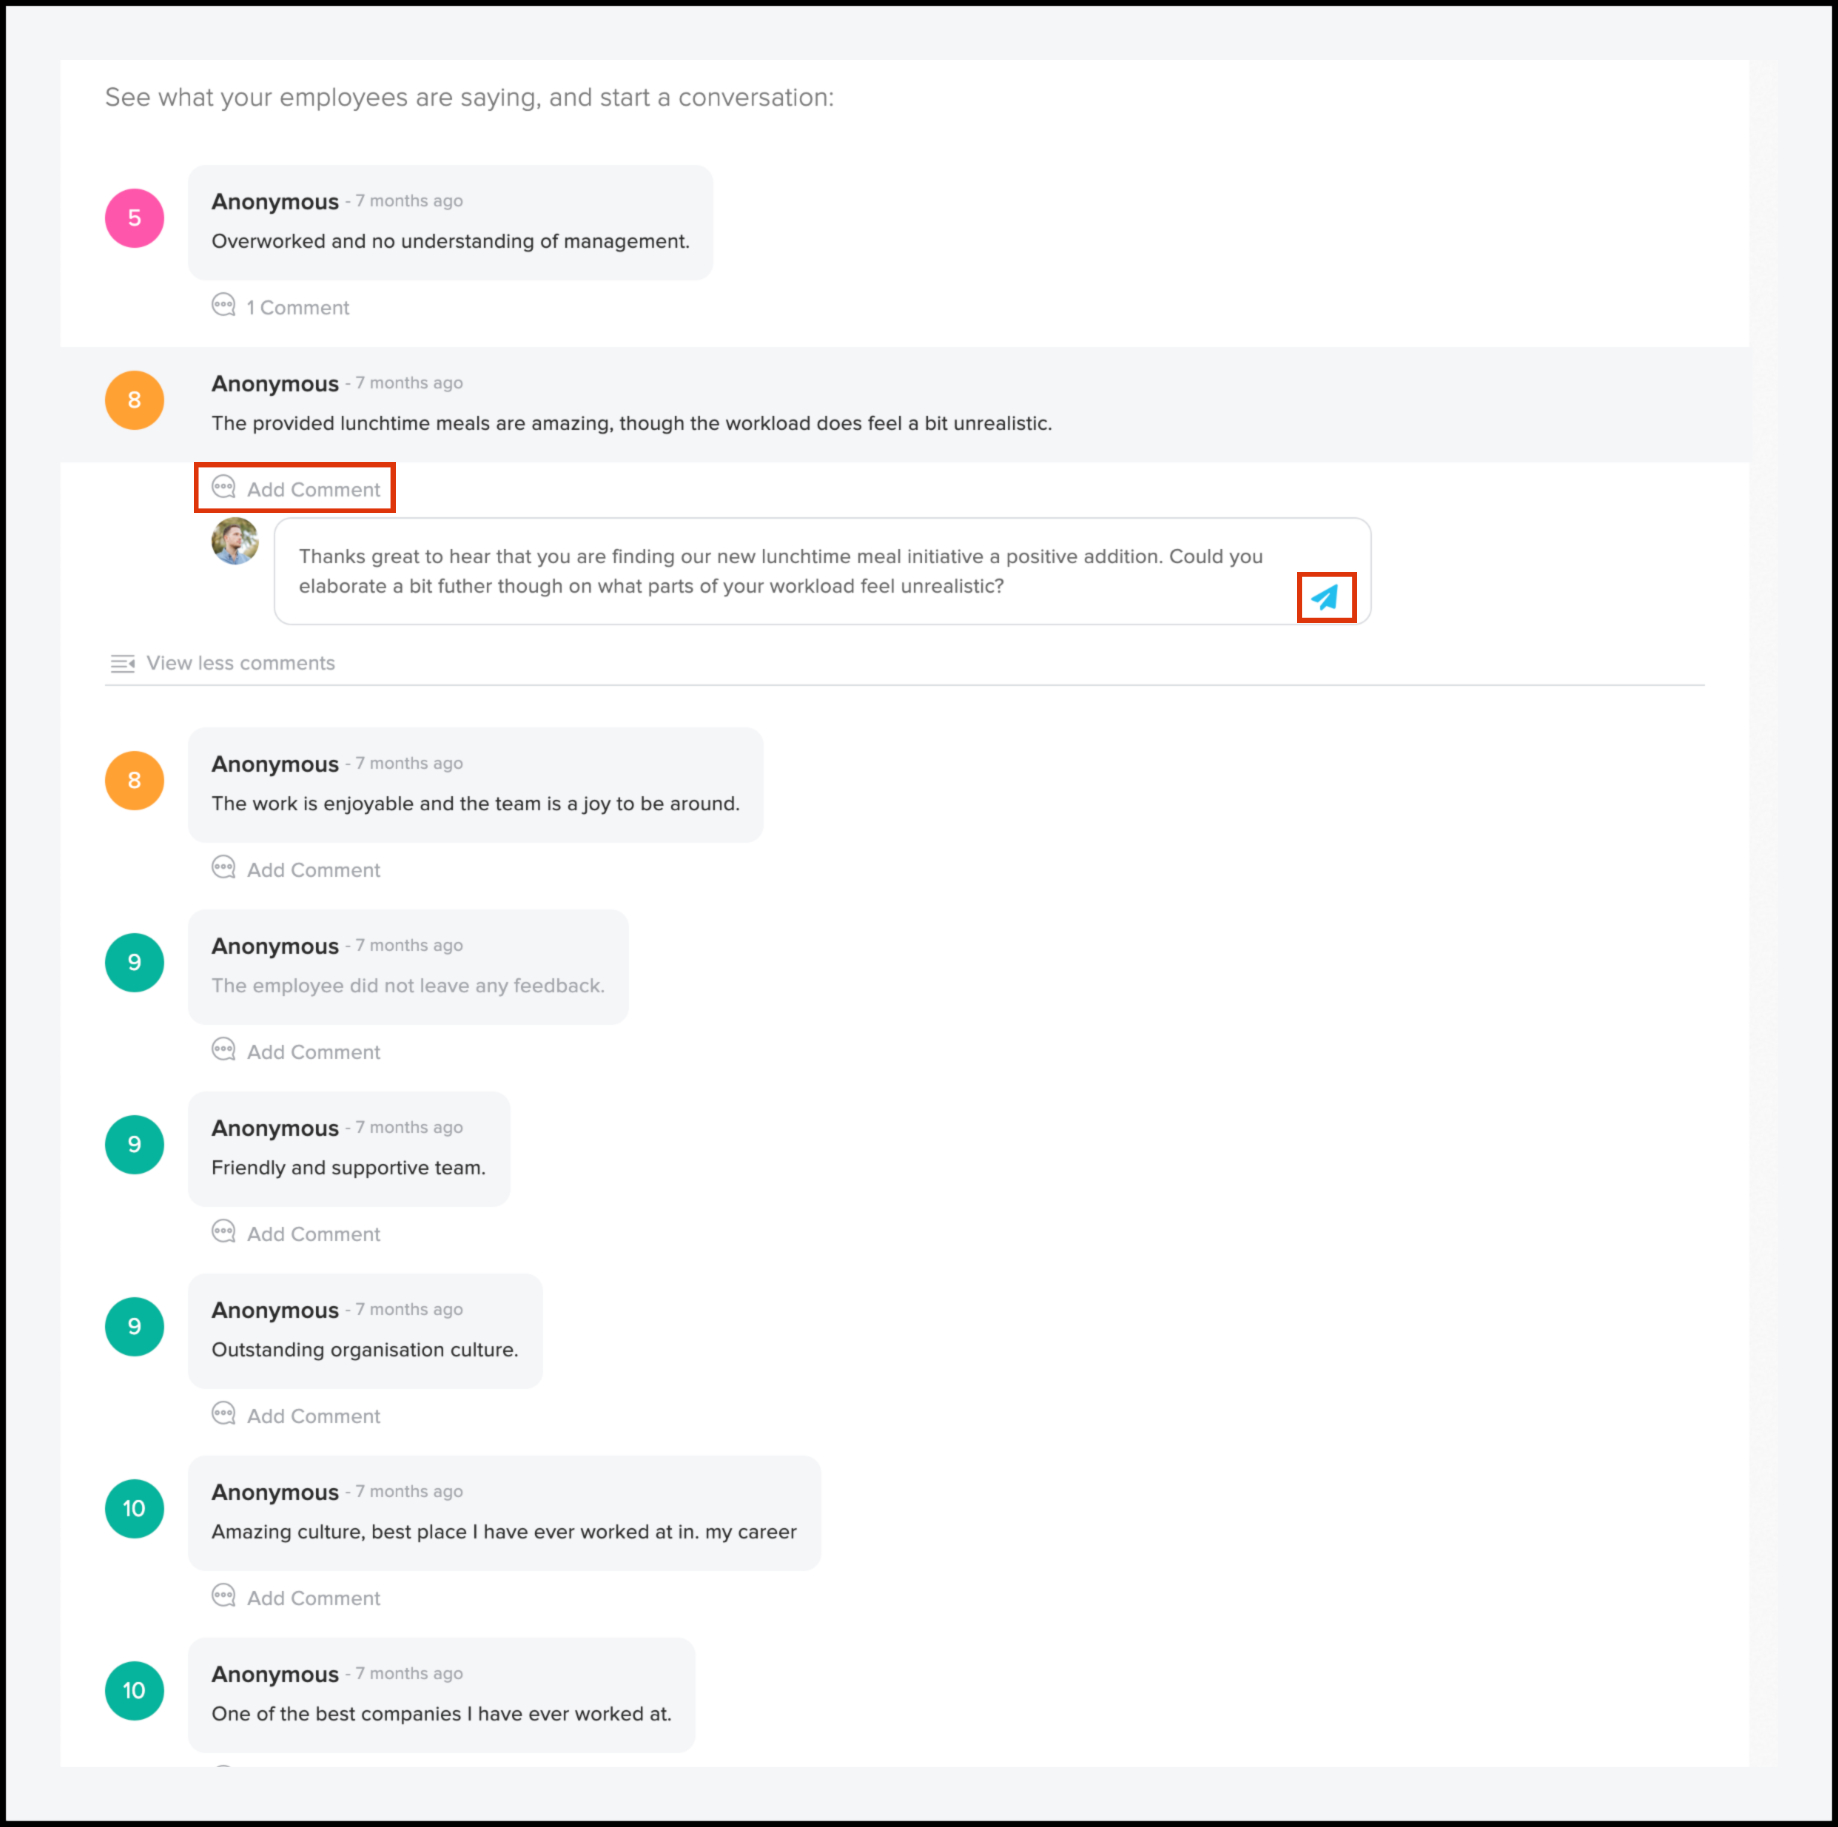The image size is (1838, 1827).
Task: Click the comment icon under "Amazing culture" feedback
Action: (223, 1595)
